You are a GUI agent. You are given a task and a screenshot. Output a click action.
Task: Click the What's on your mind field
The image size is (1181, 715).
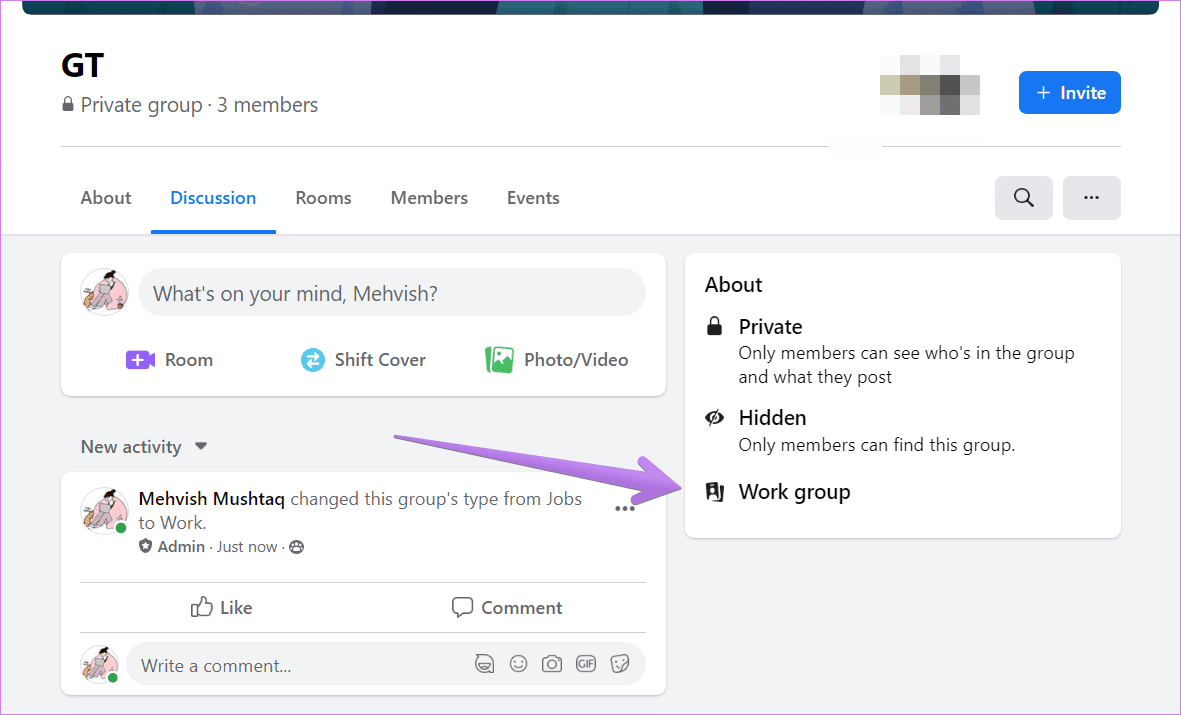[392, 293]
